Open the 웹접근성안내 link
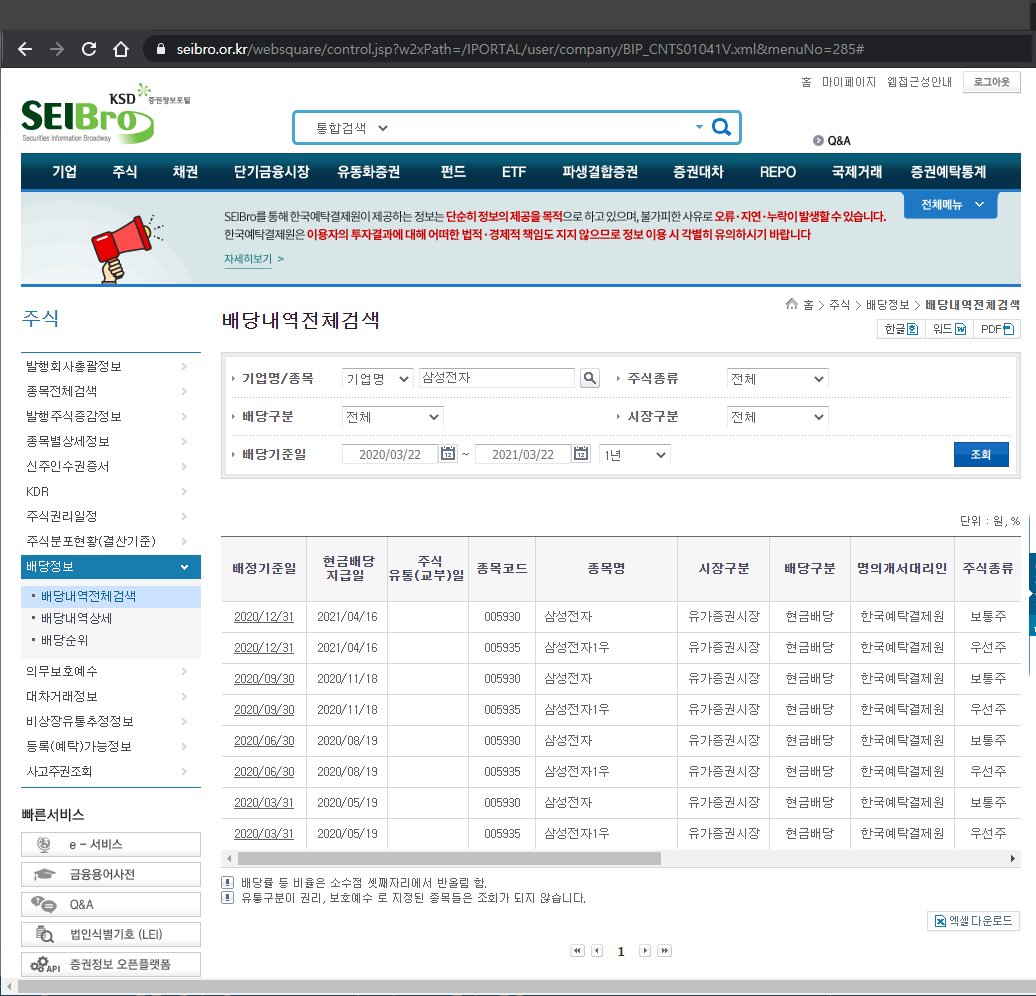 (x=920, y=82)
